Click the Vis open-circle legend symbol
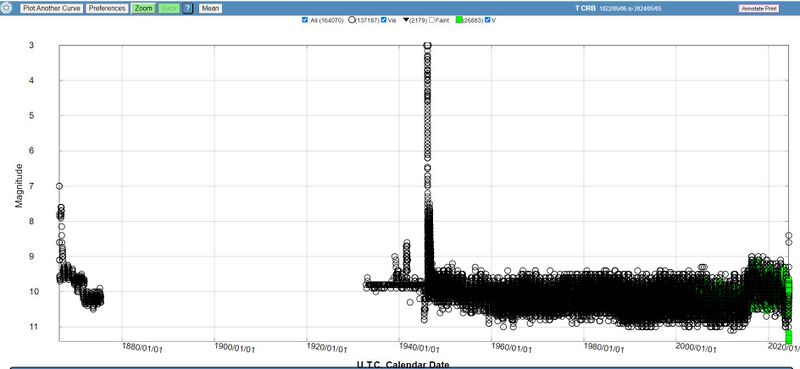 (352, 20)
